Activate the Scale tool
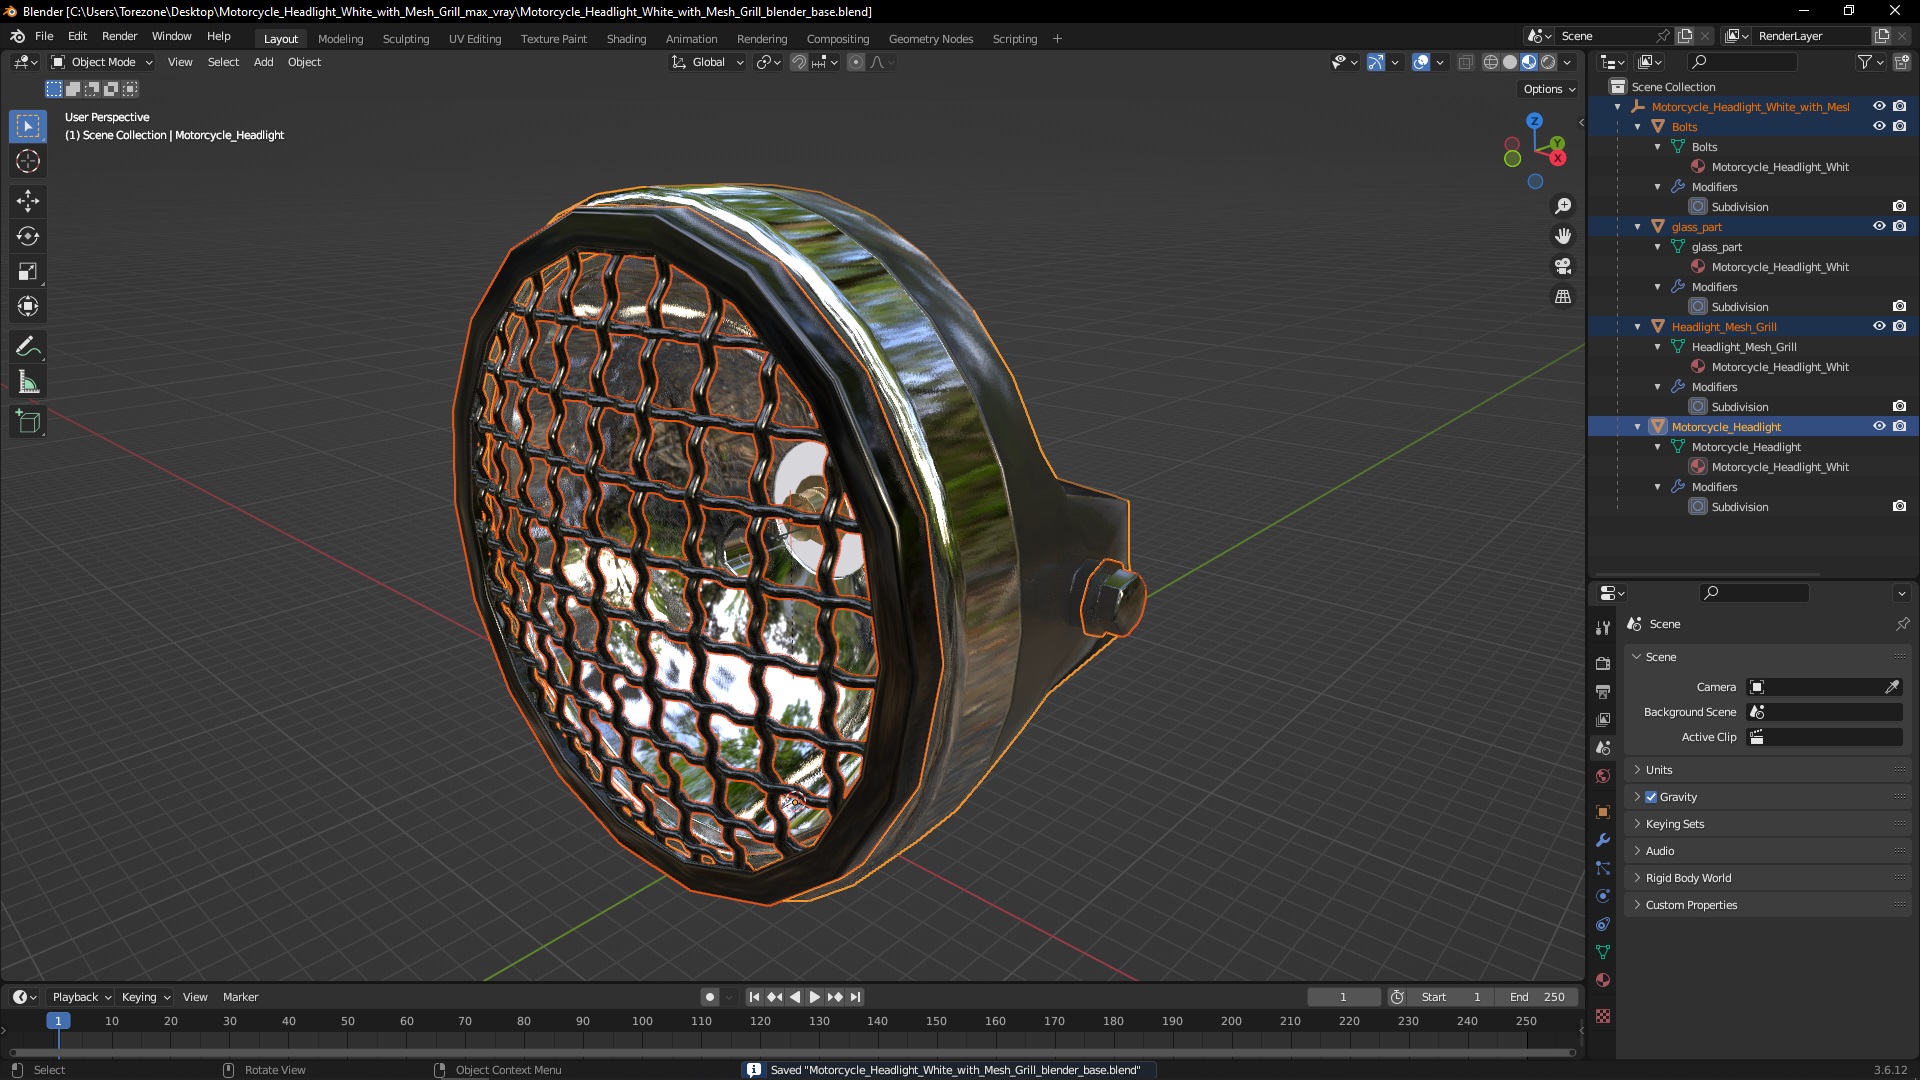This screenshot has width=1920, height=1080. pyautogui.click(x=28, y=271)
